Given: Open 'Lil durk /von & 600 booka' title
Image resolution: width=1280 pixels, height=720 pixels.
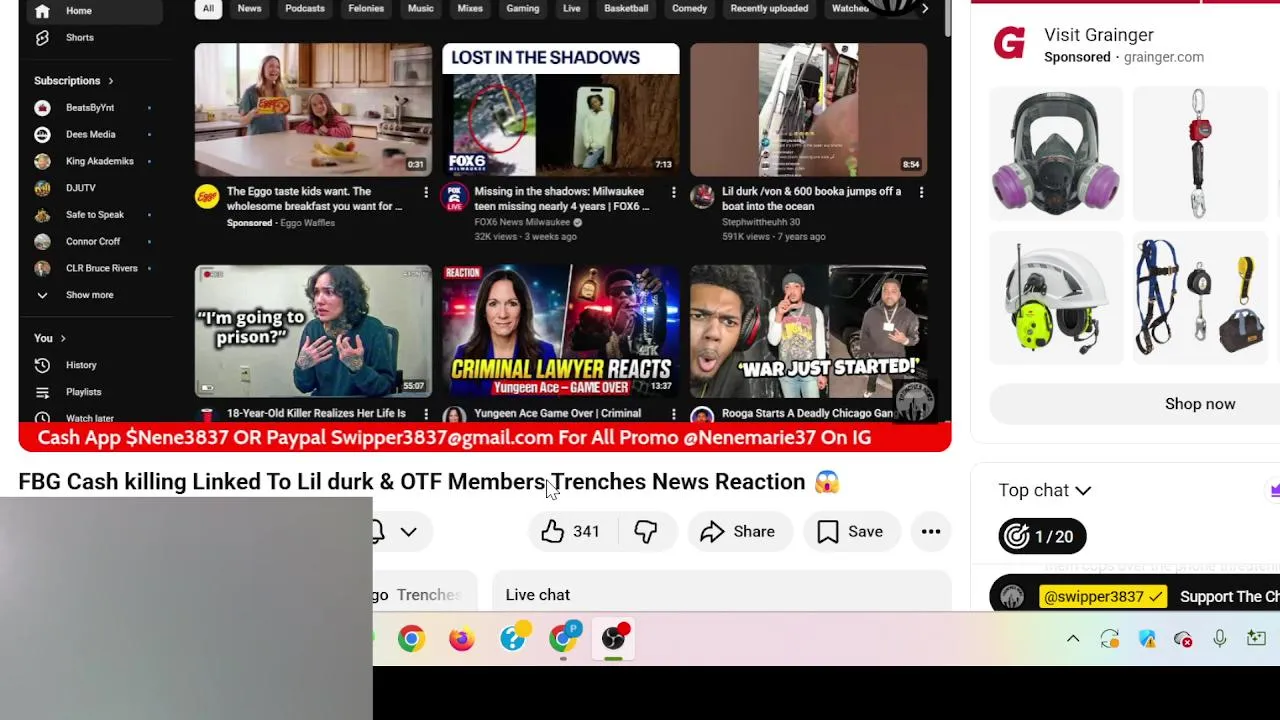Looking at the screenshot, I should 812,199.
